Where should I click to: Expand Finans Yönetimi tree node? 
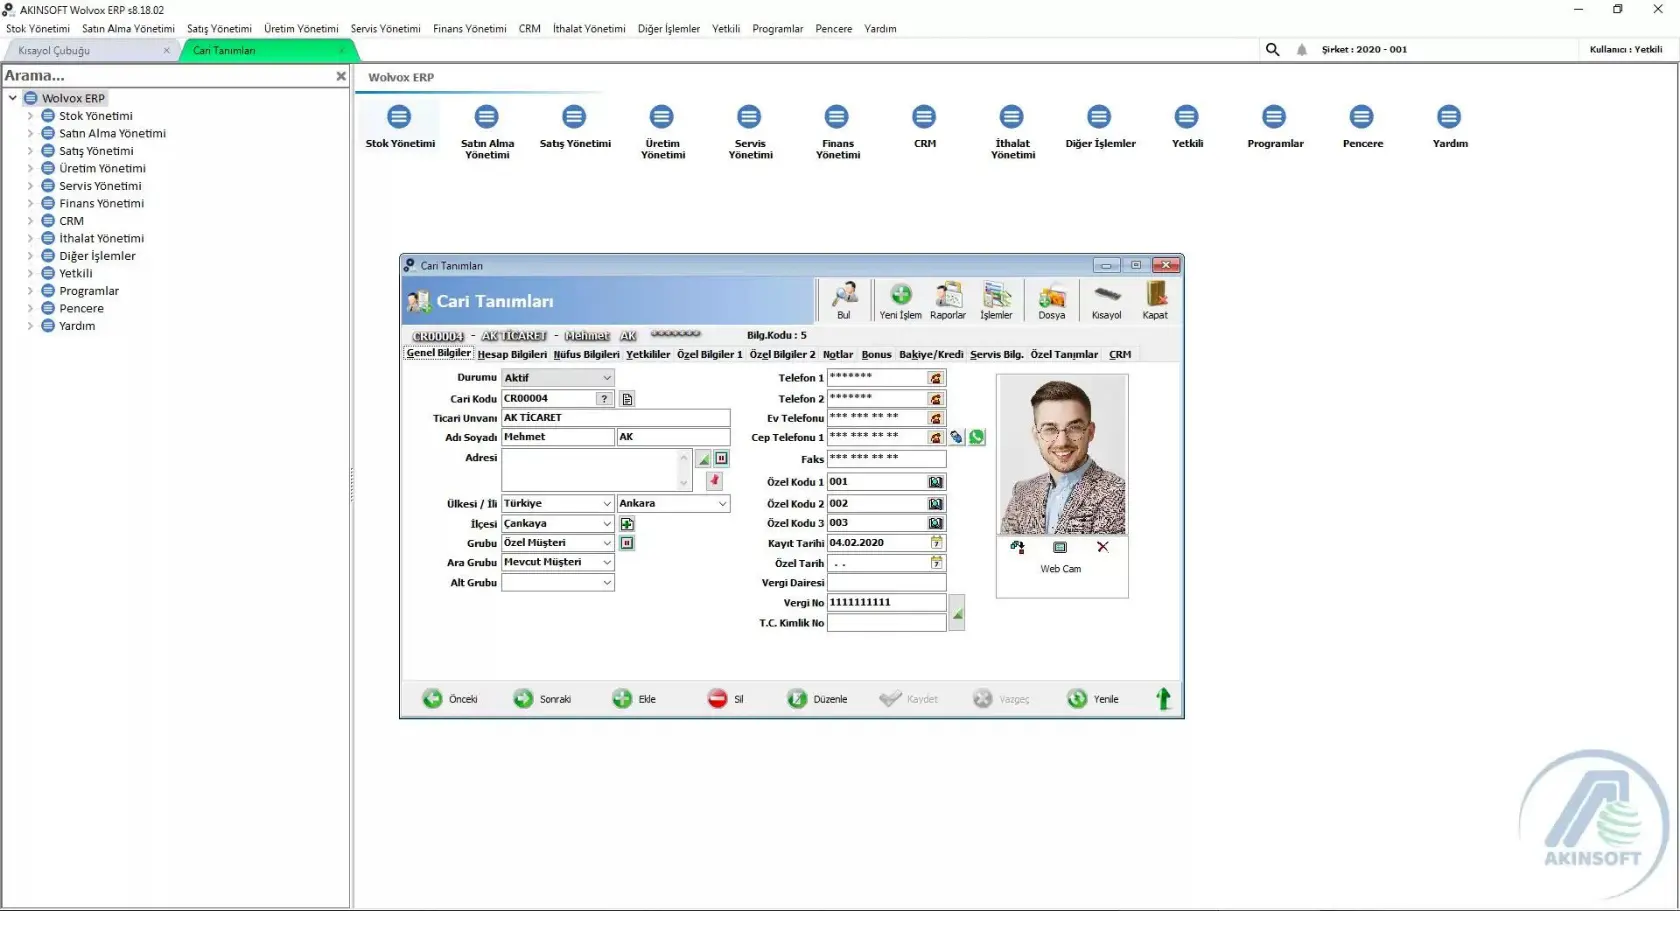[x=30, y=203]
